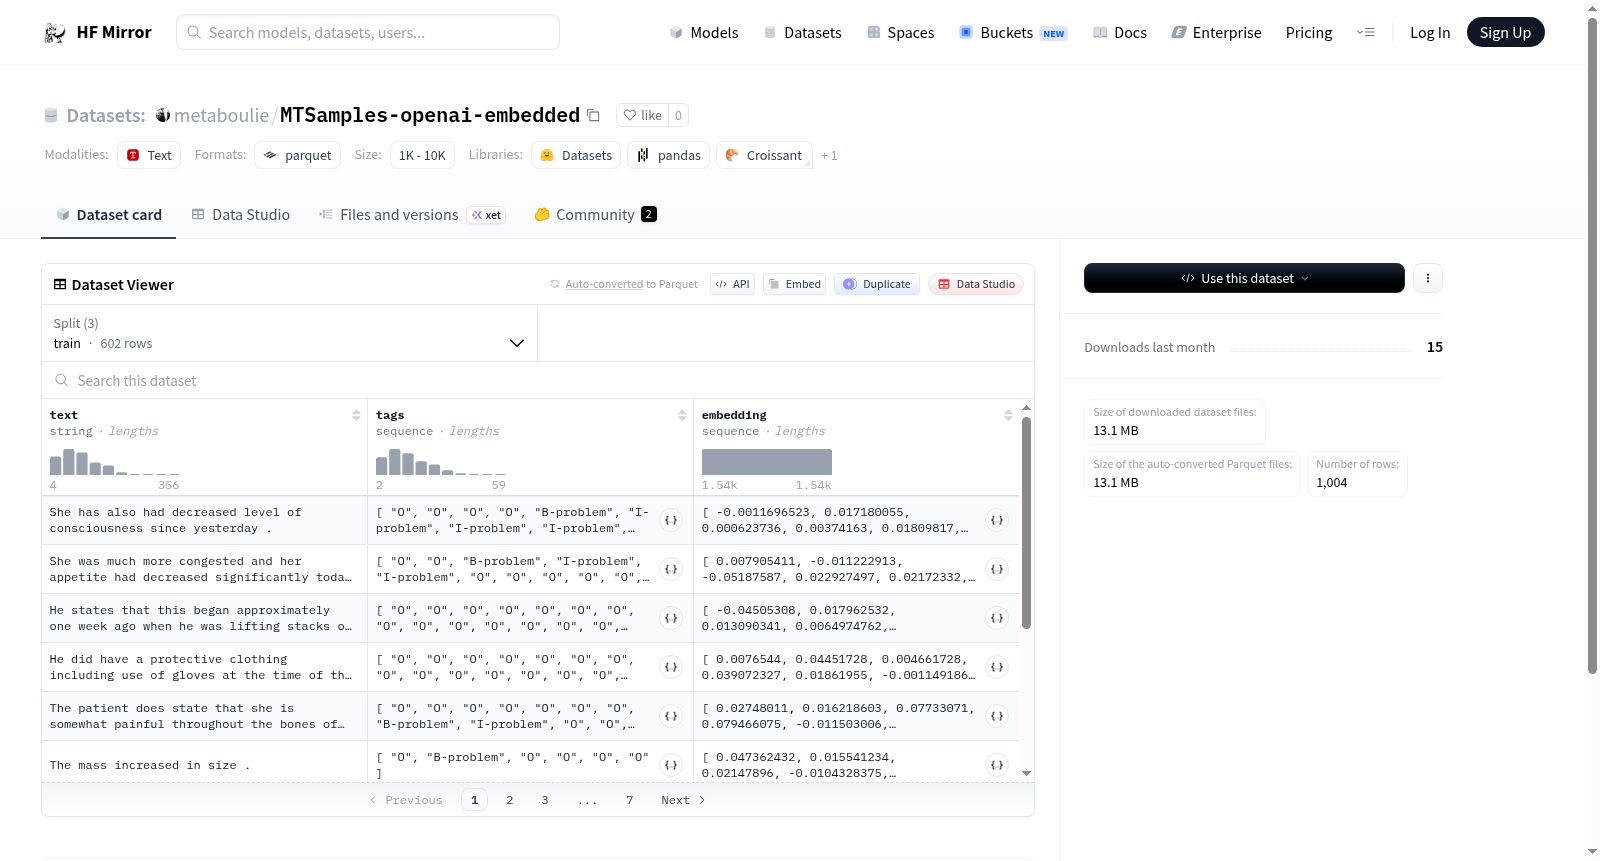The height and width of the screenshot is (861, 1600).
Task: Expand tags cell of 'The patient does state' row
Action: (671, 716)
